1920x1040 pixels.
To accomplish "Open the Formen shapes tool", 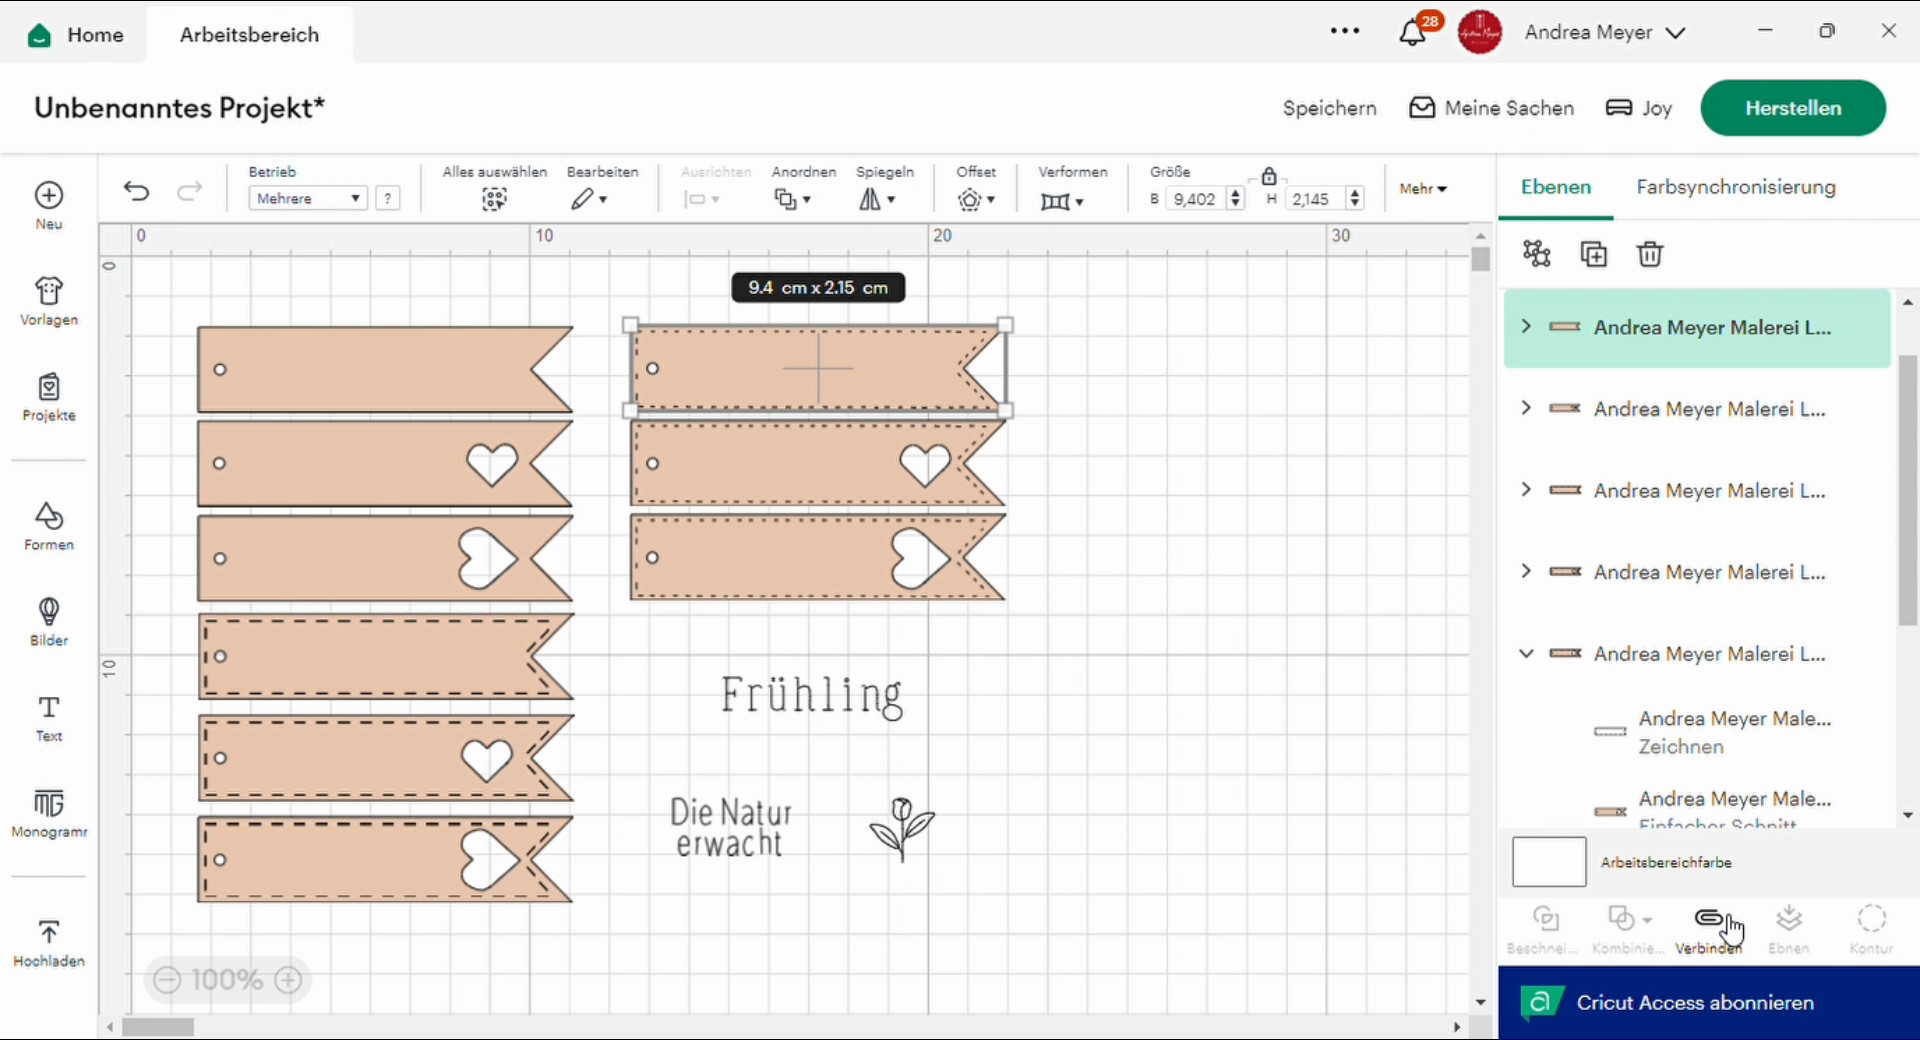I will tap(49, 526).
